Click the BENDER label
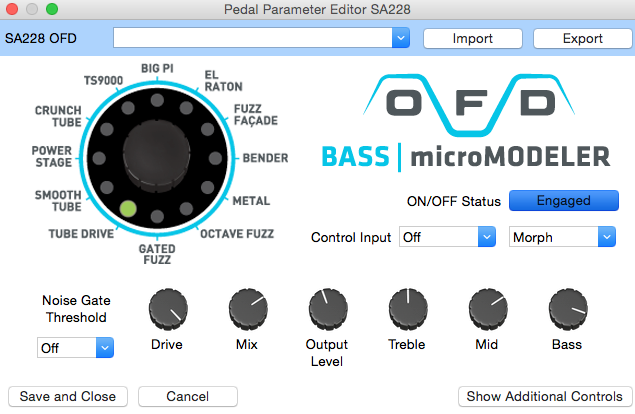635x414 pixels. [266, 158]
